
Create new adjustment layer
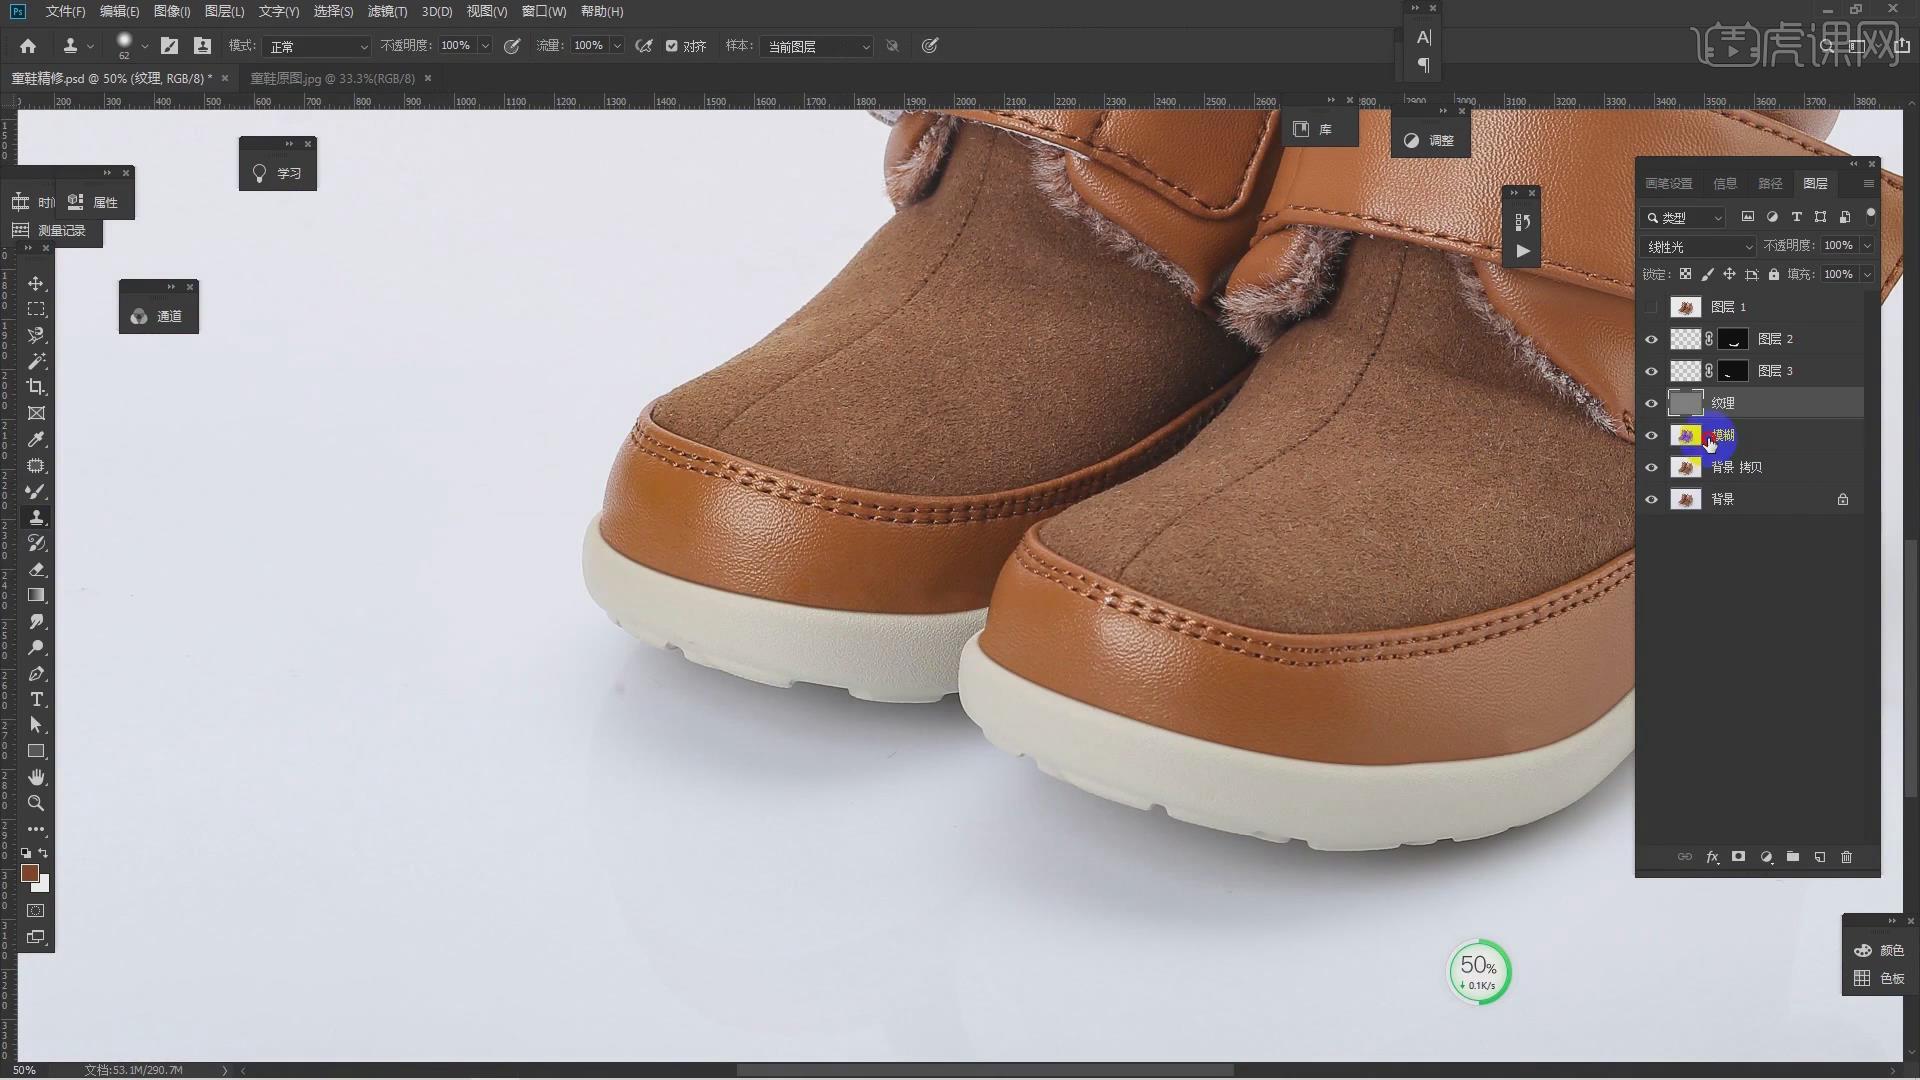[1766, 857]
